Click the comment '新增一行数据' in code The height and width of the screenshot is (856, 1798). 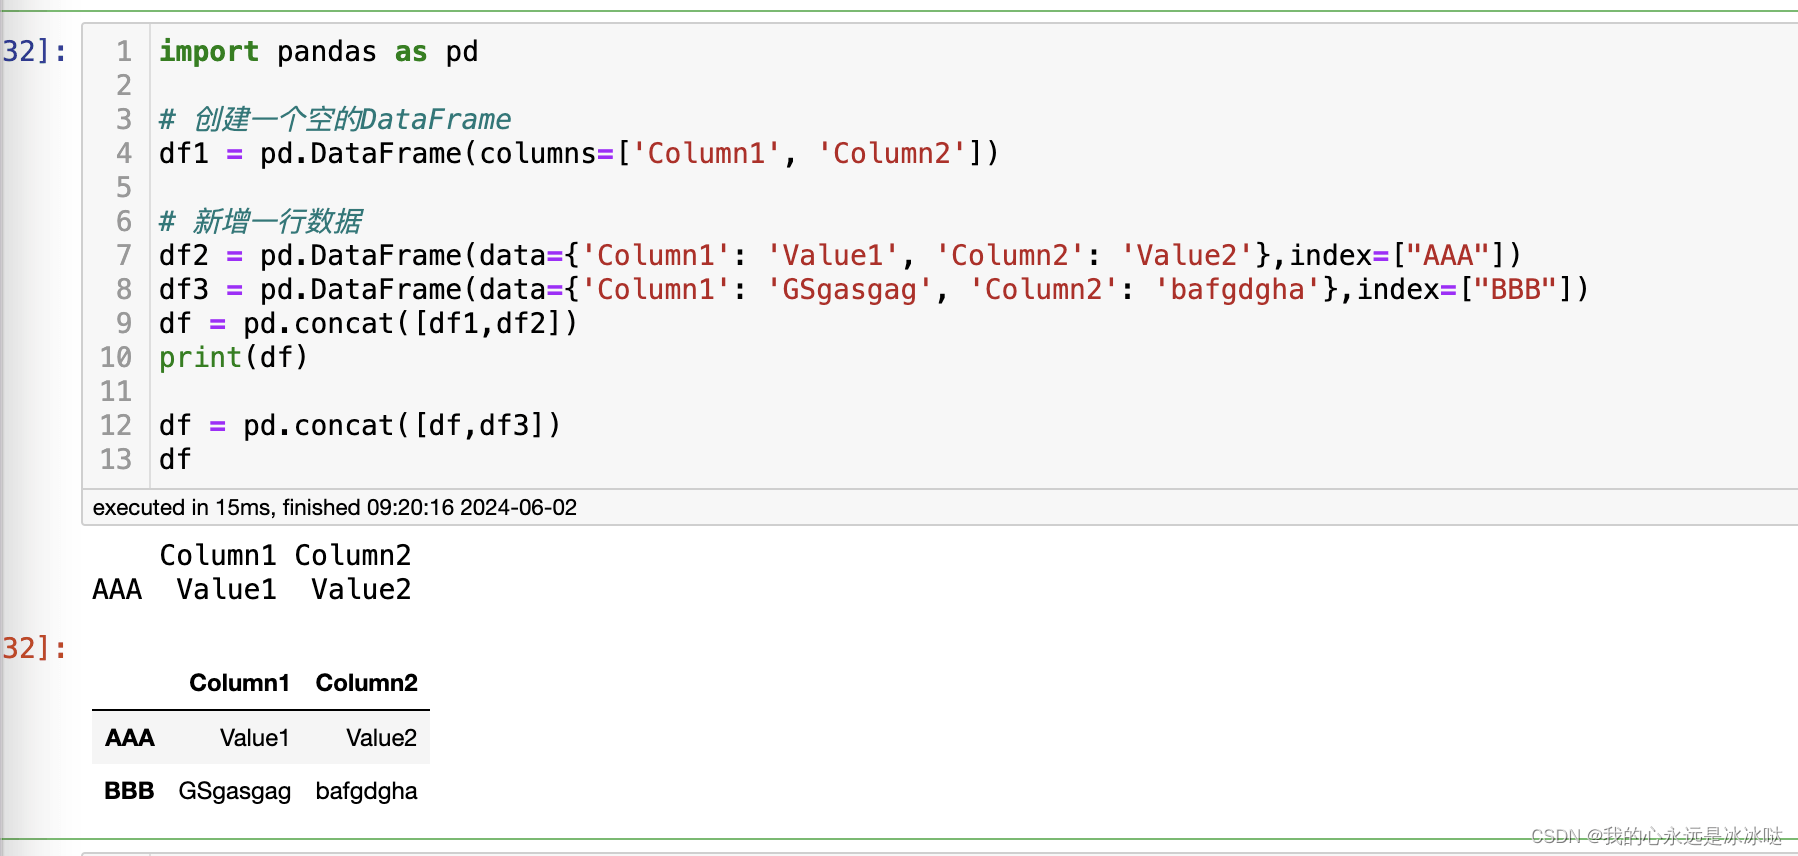click(261, 222)
